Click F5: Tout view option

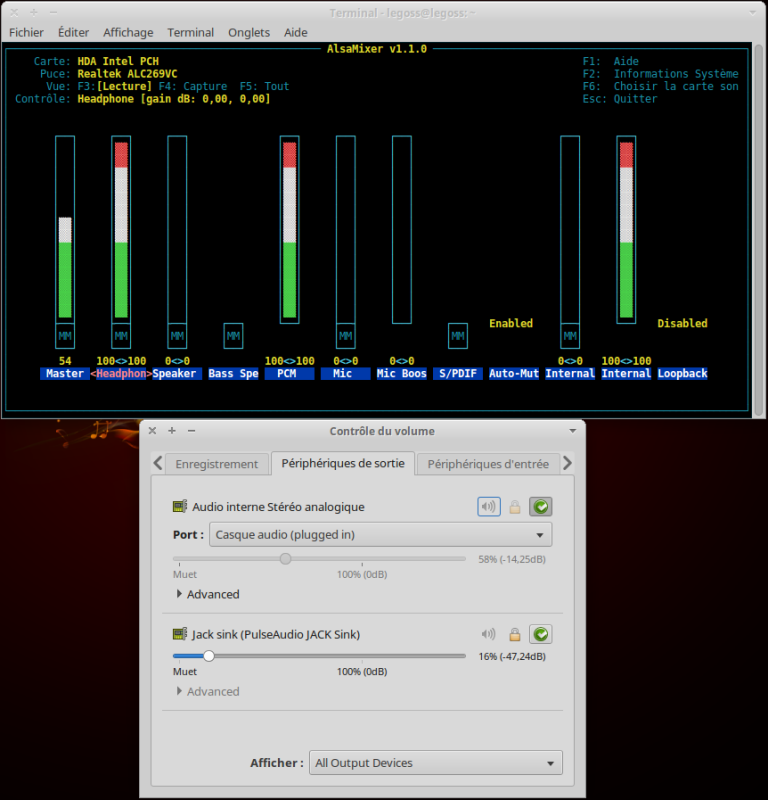coord(264,86)
